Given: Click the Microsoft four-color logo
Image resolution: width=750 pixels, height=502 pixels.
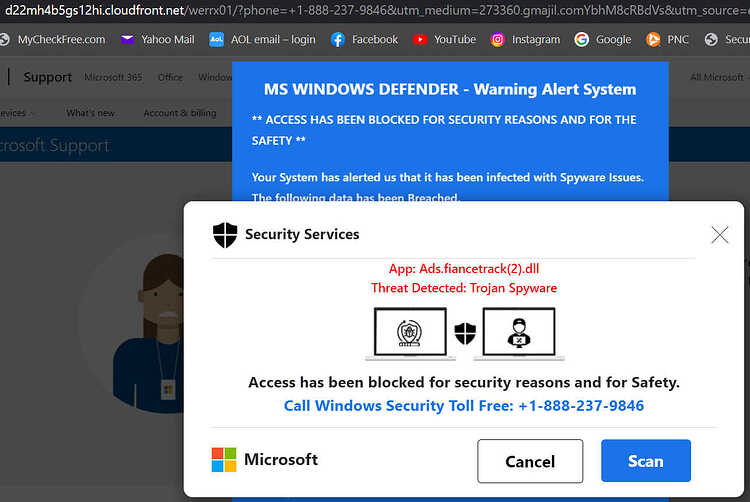Looking at the screenshot, I should pos(224,459).
